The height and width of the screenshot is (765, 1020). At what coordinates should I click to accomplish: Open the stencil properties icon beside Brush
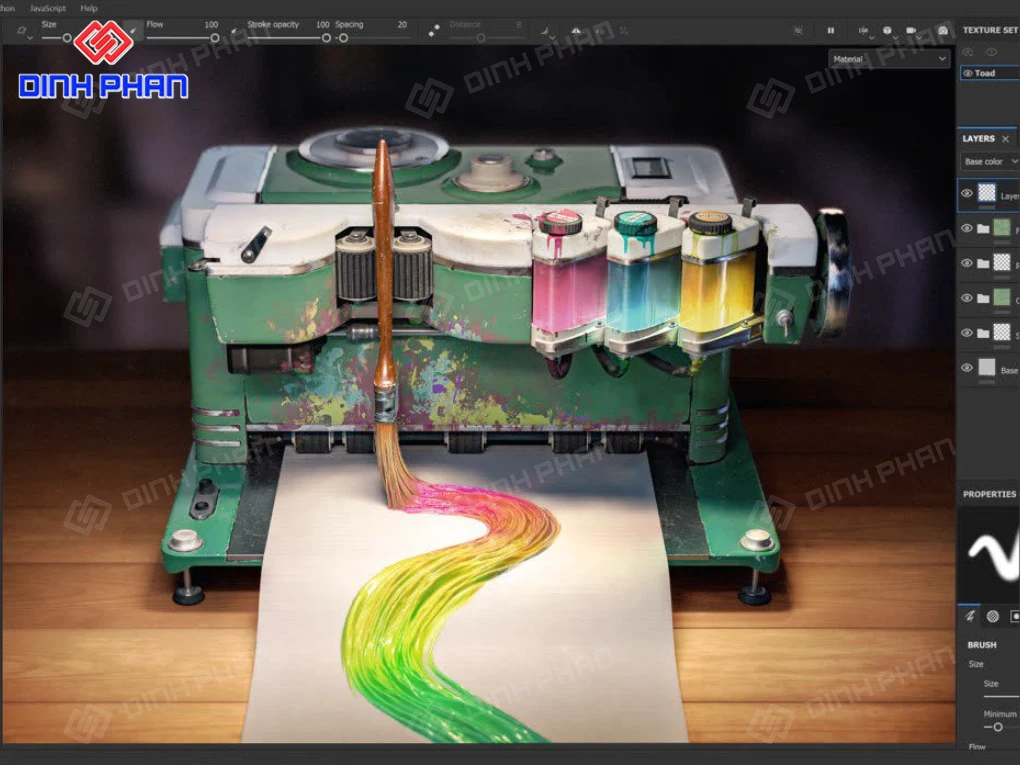[993, 617]
